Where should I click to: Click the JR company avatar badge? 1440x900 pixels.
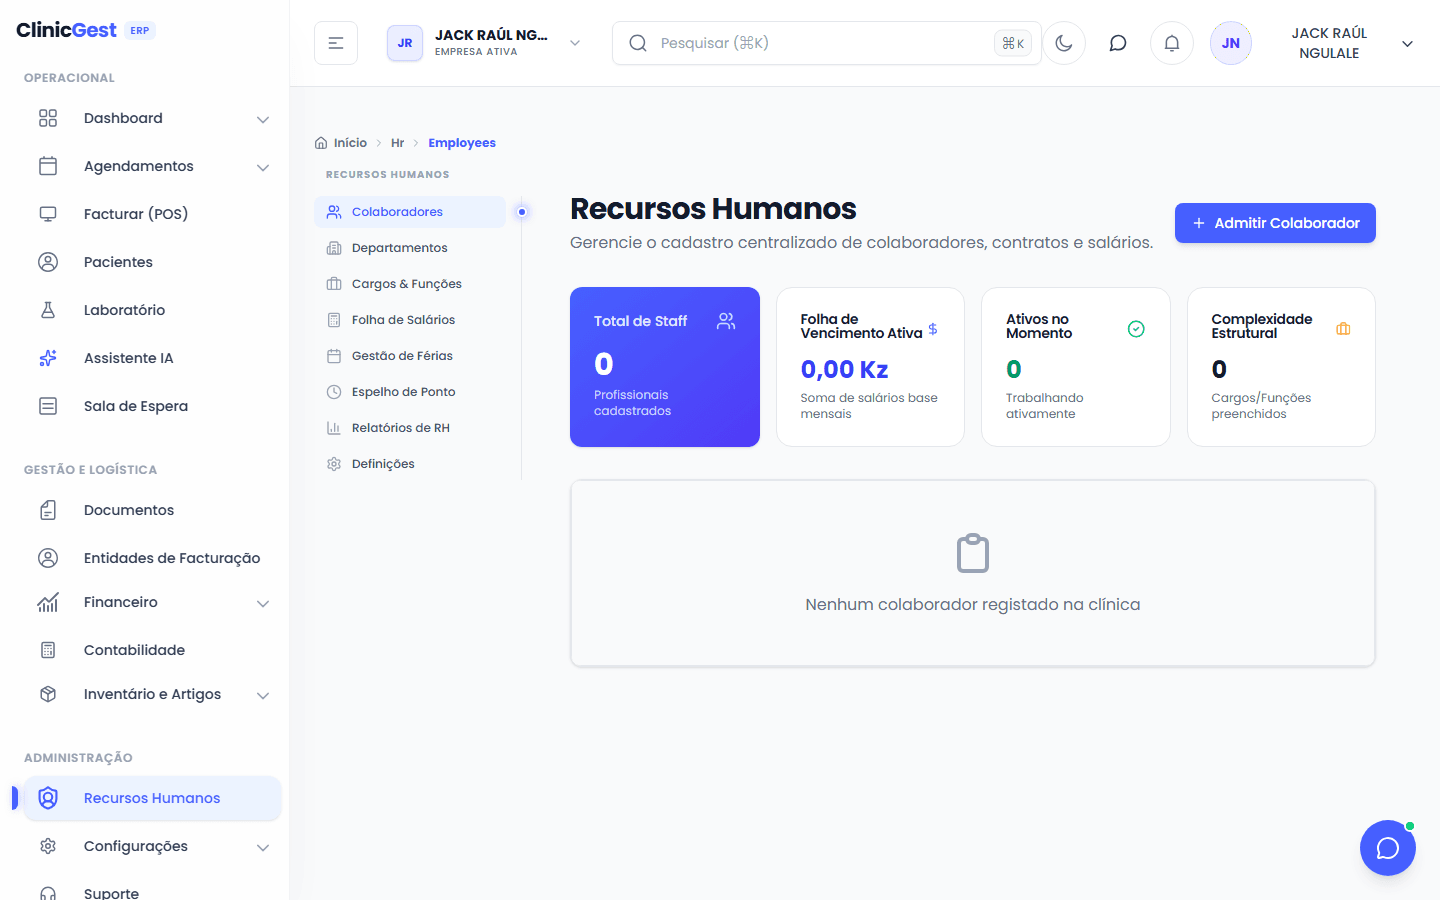tap(405, 43)
